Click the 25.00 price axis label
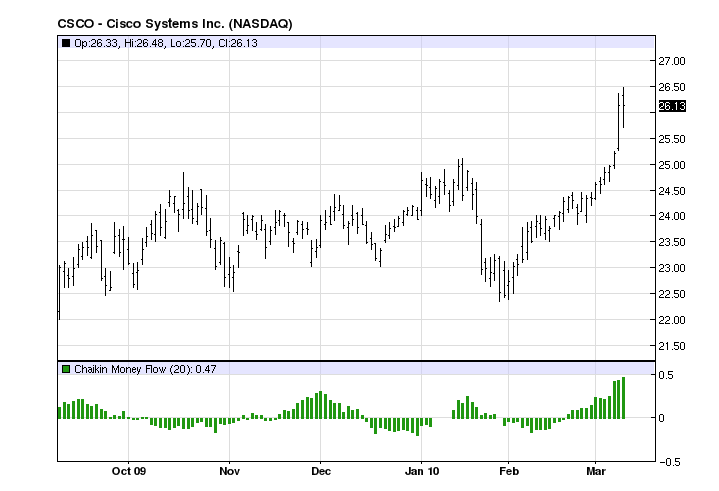The width and height of the screenshot is (719, 491). tap(672, 165)
